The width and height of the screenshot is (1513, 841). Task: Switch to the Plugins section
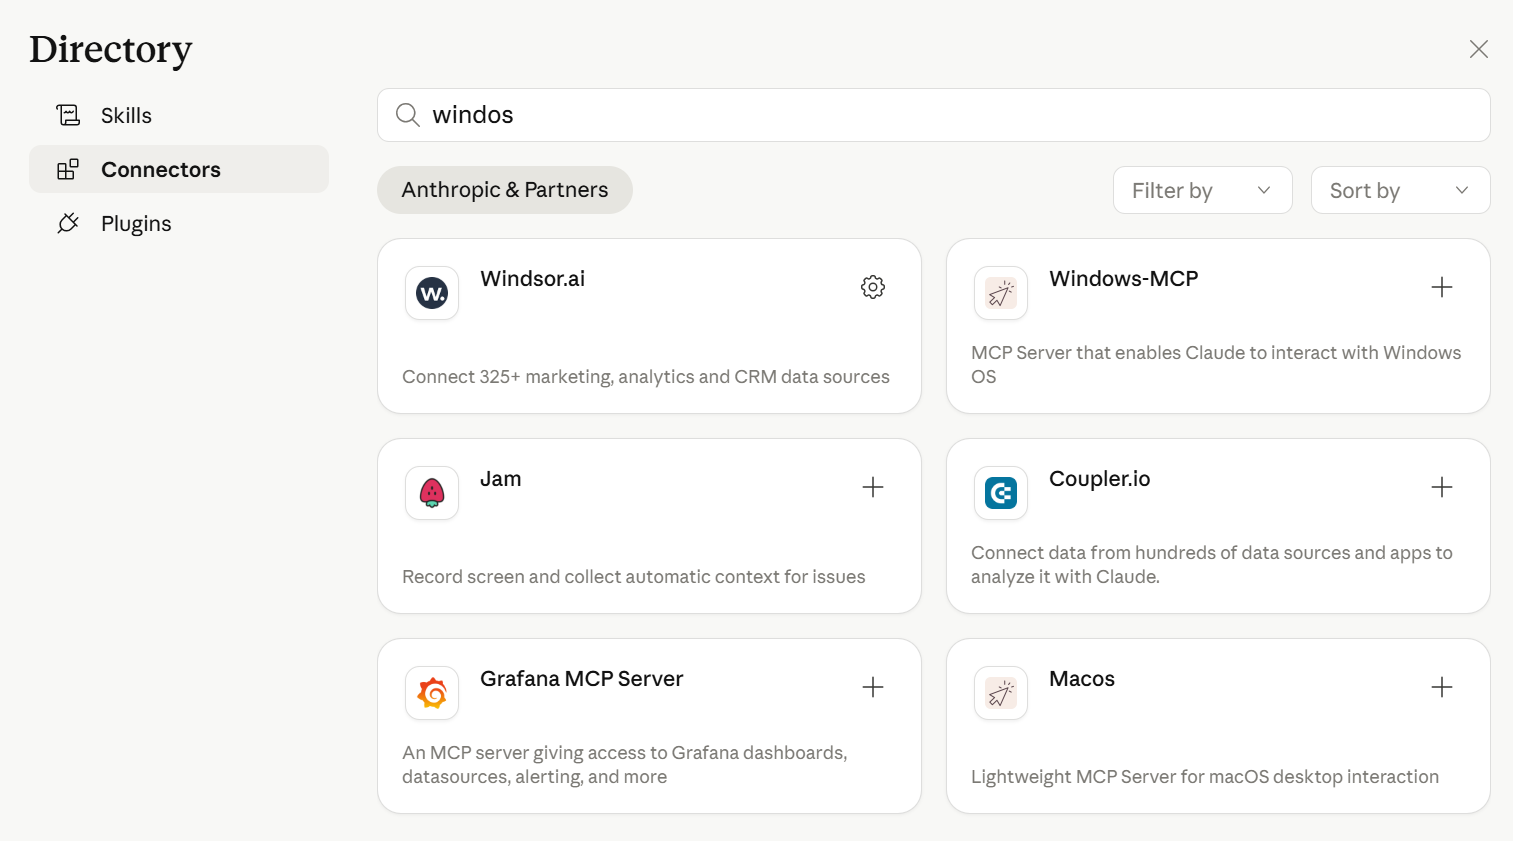coord(136,223)
